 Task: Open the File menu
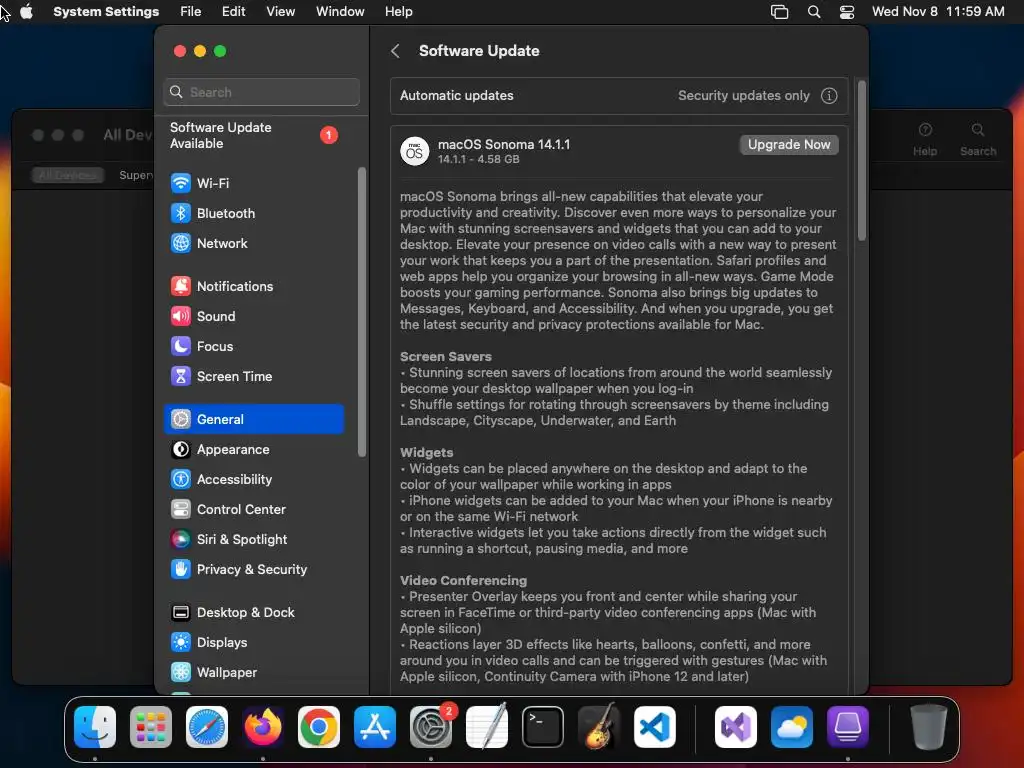click(x=191, y=12)
